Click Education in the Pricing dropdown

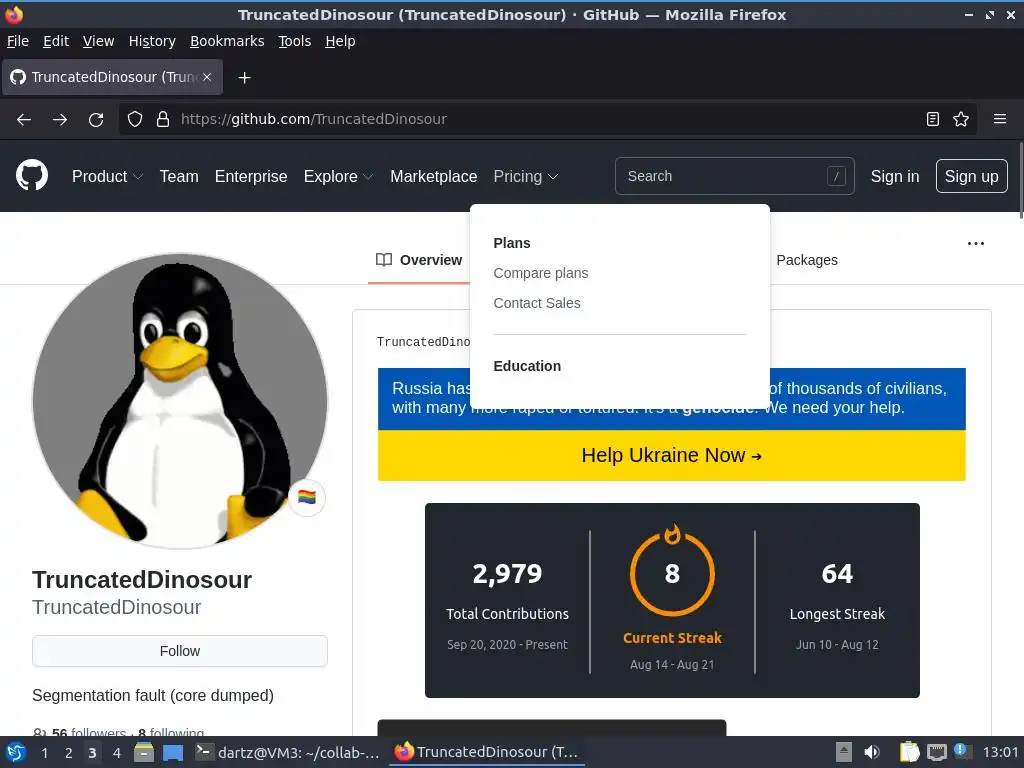tap(526, 366)
